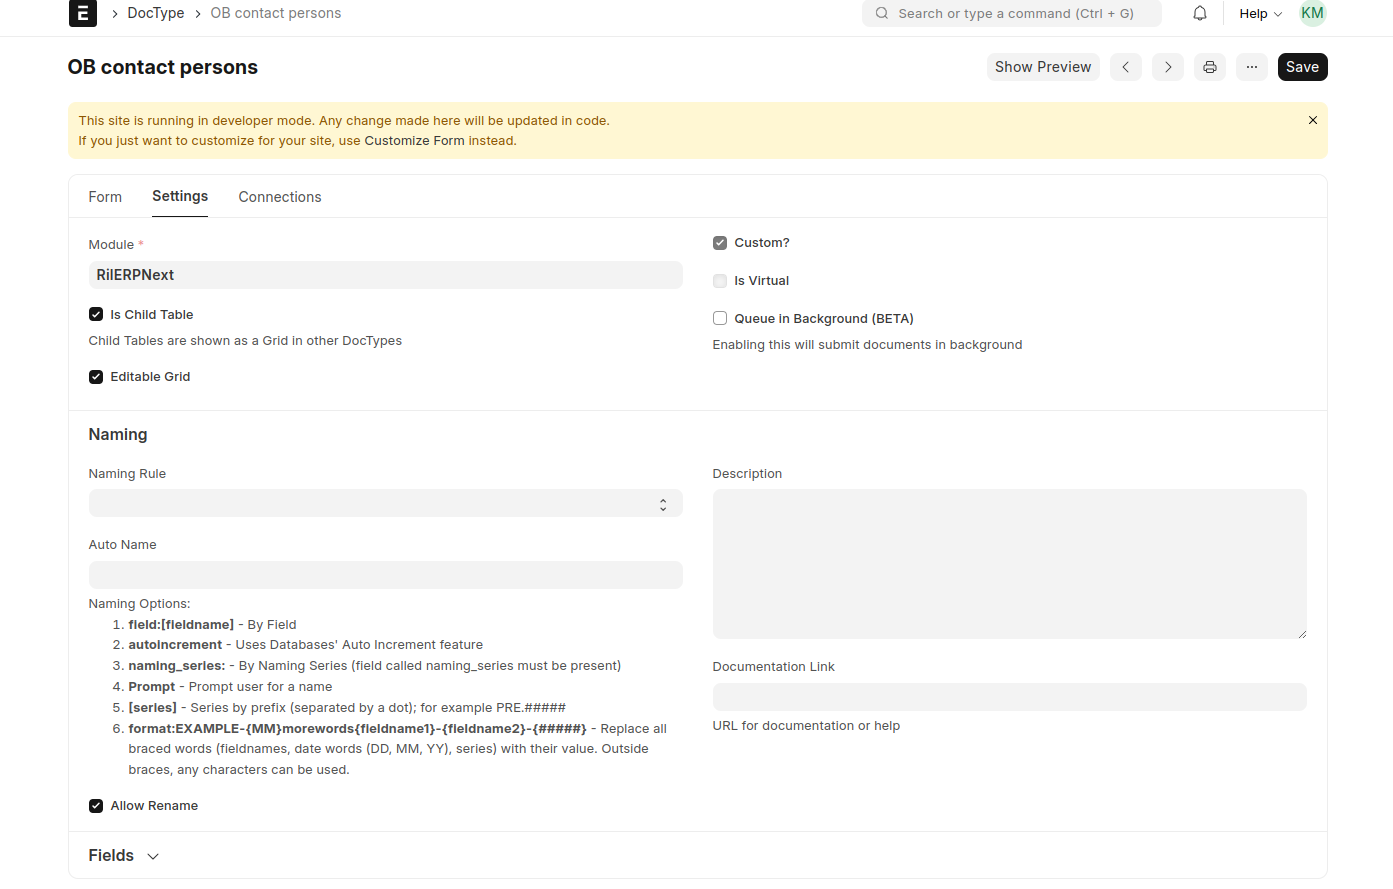
Task: Click OB contact persons breadcrumb
Action: click(x=276, y=13)
